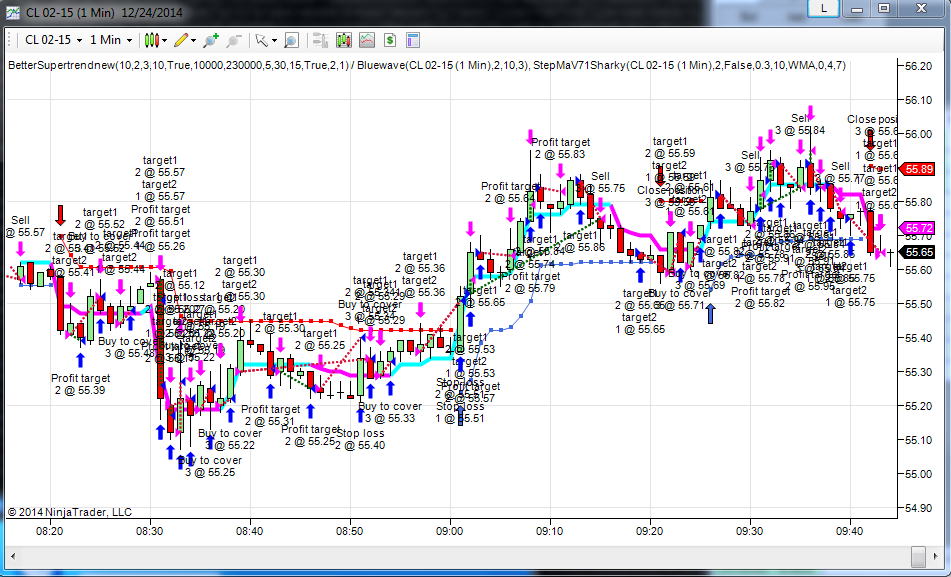The width and height of the screenshot is (951, 577).
Task: Click the 'Buy to cover 3 @ 55.25' label
Action: (x=210, y=466)
